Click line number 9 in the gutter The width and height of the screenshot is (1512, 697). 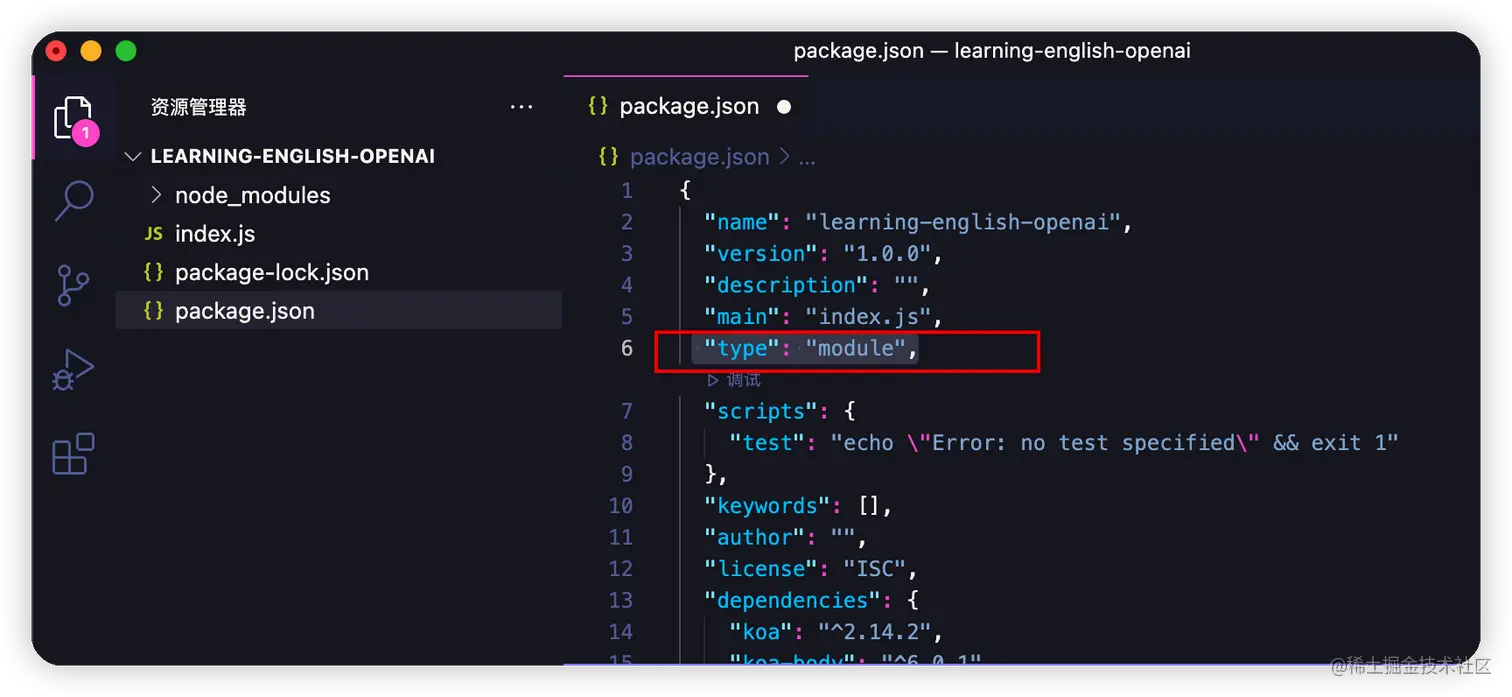[x=627, y=474]
